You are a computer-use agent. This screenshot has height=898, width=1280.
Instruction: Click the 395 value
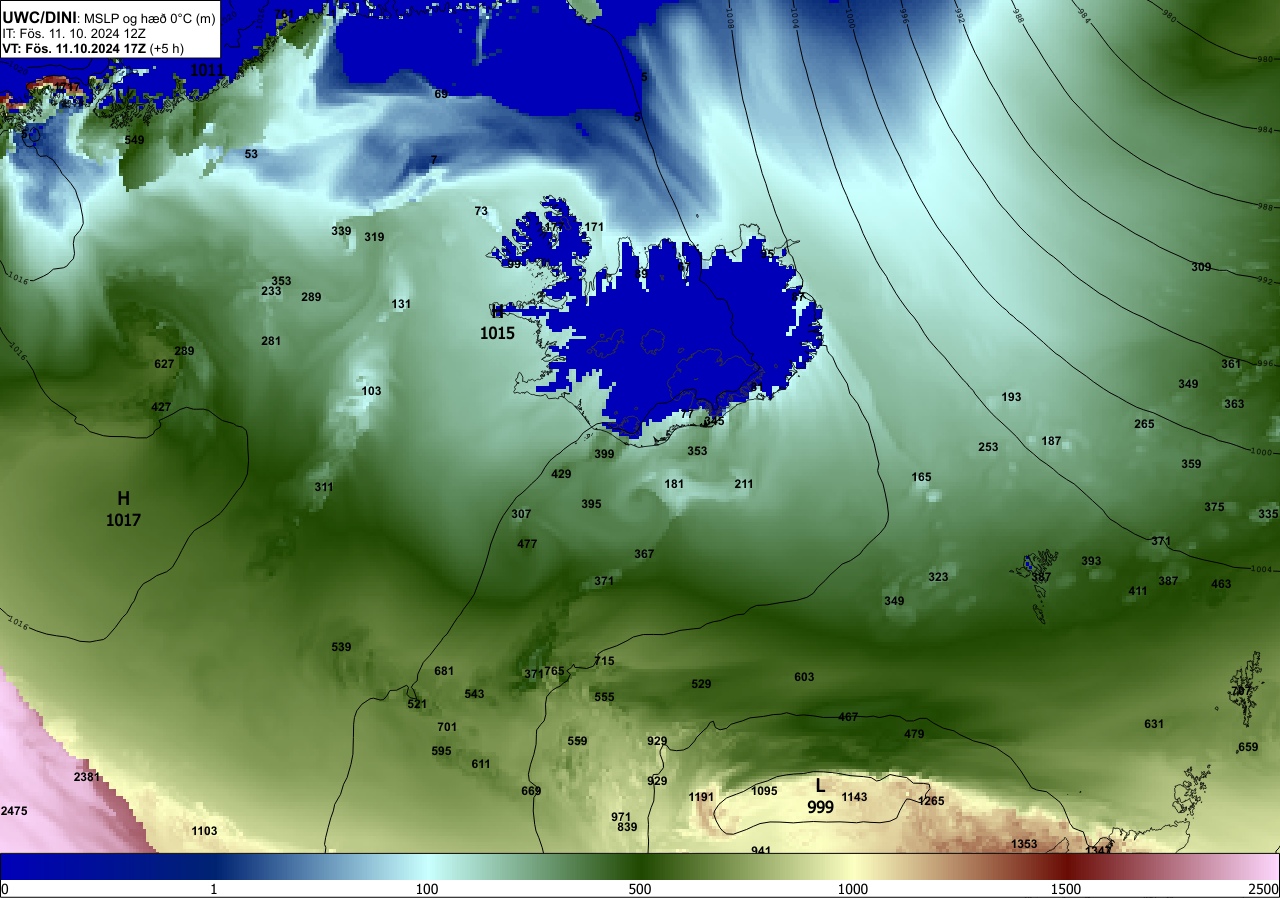tap(591, 504)
